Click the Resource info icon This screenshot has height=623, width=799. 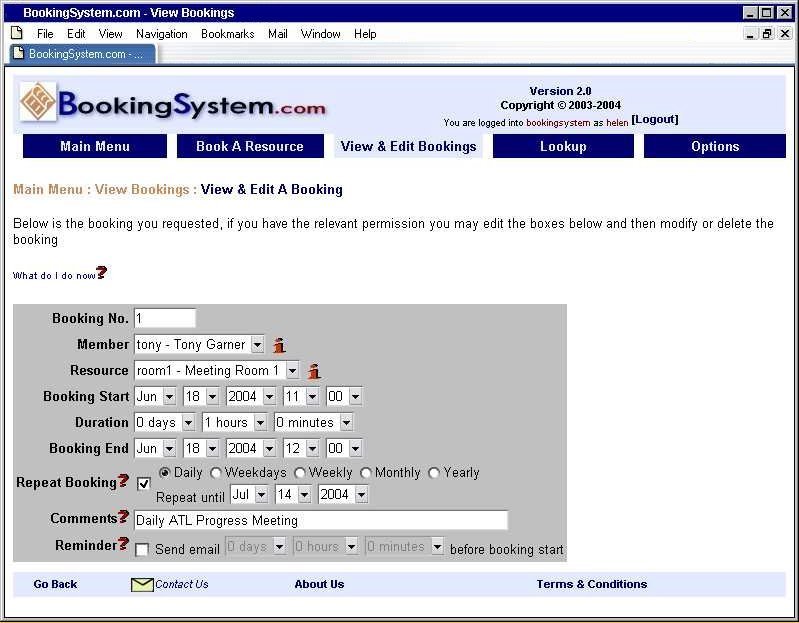click(314, 371)
